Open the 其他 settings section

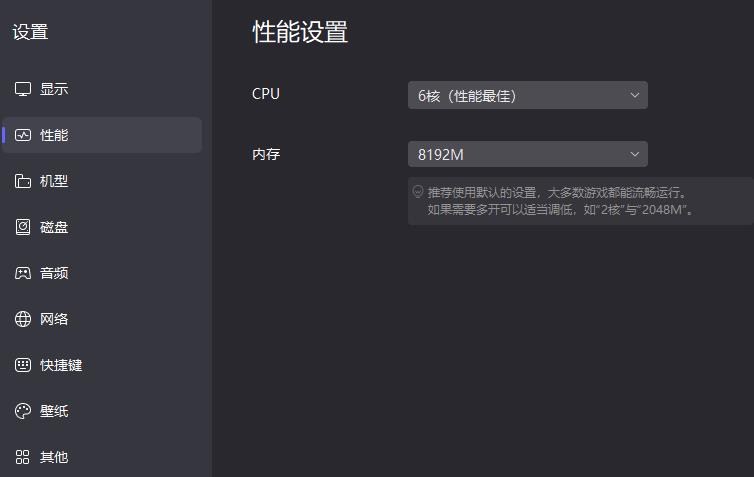(x=54, y=457)
